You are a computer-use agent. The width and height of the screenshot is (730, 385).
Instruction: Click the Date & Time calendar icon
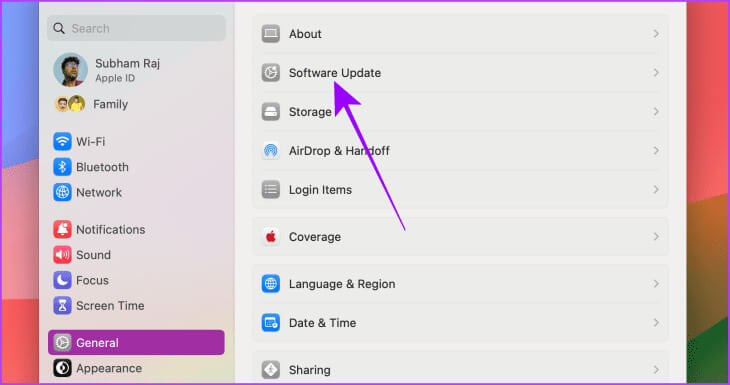(270, 323)
